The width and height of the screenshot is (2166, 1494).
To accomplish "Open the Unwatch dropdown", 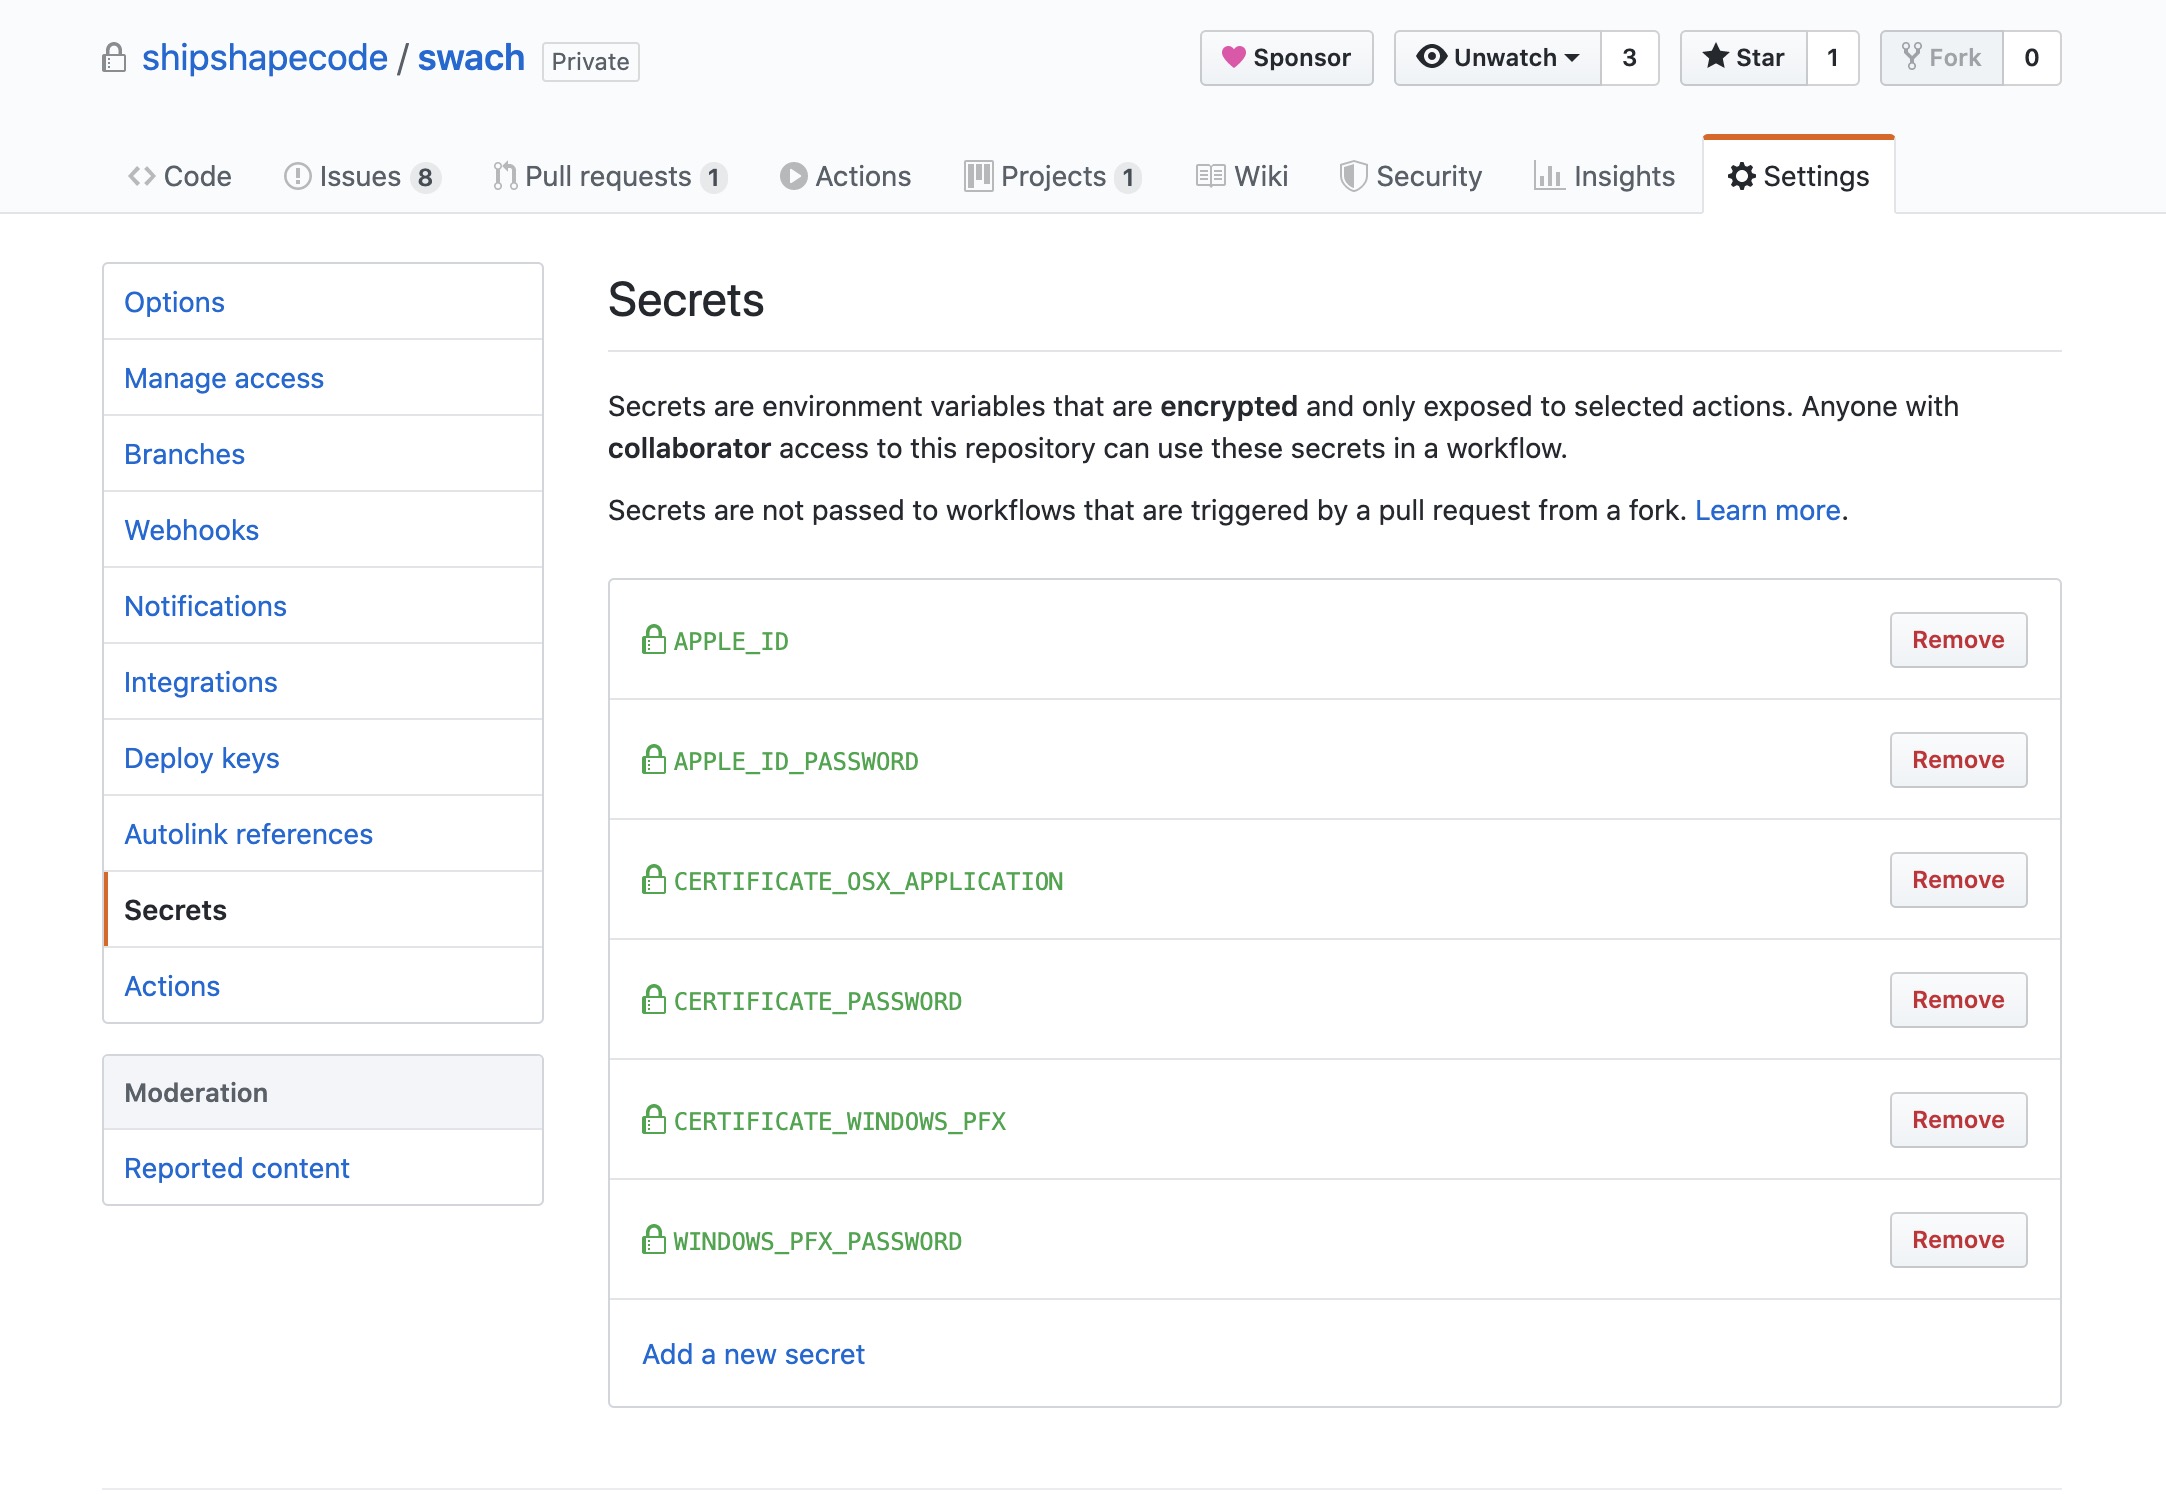I will (x=1497, y=57).
